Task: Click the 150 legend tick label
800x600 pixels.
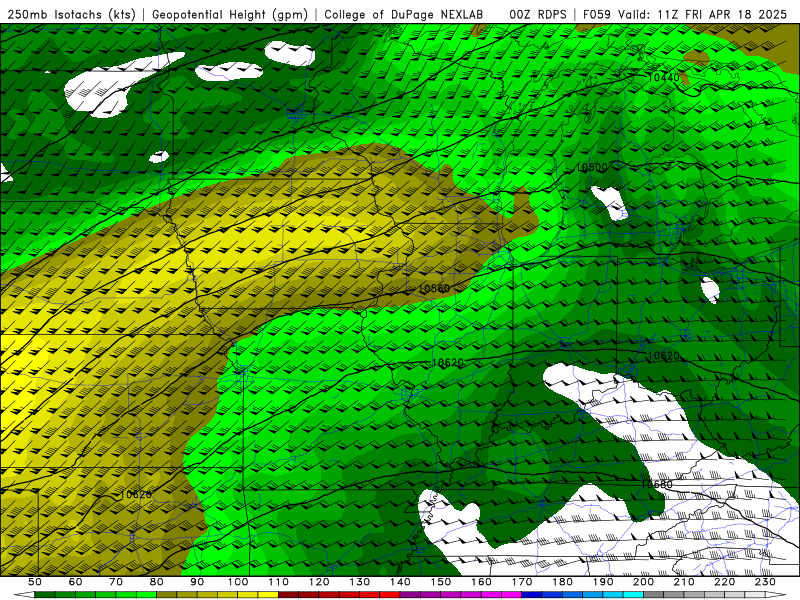Action: 441,582
